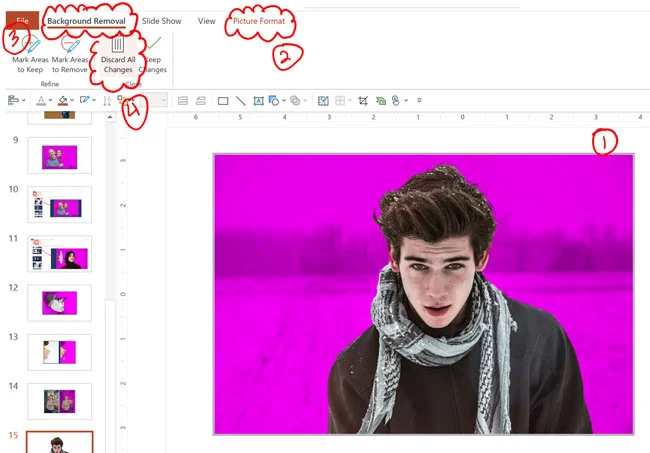The width and height of the screenshot is (650, 453).
Task: Click the Send Backward icon
Action: coord(201,101)
